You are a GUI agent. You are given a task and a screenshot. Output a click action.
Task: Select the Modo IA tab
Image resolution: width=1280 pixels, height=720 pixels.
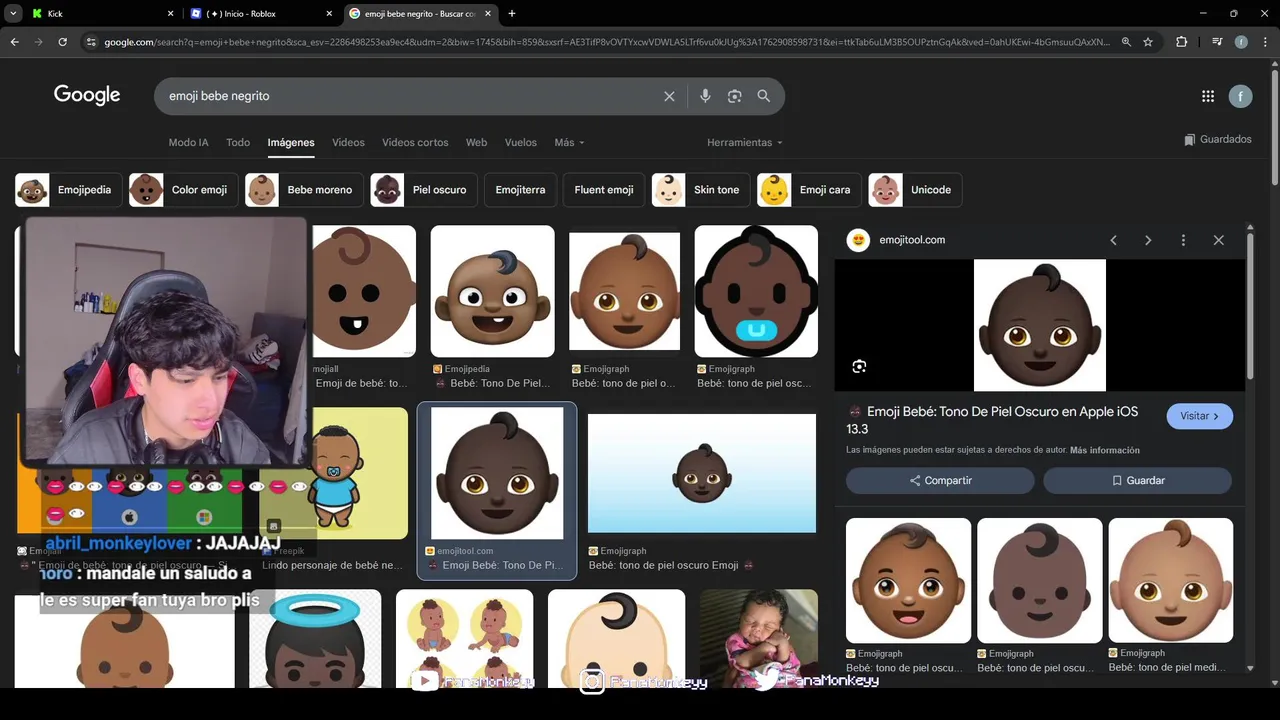[x=188, y=142]
